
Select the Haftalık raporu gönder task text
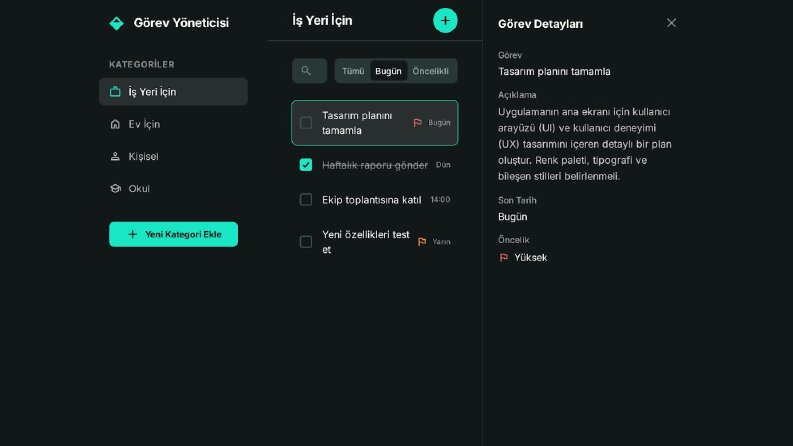point(375,165)
